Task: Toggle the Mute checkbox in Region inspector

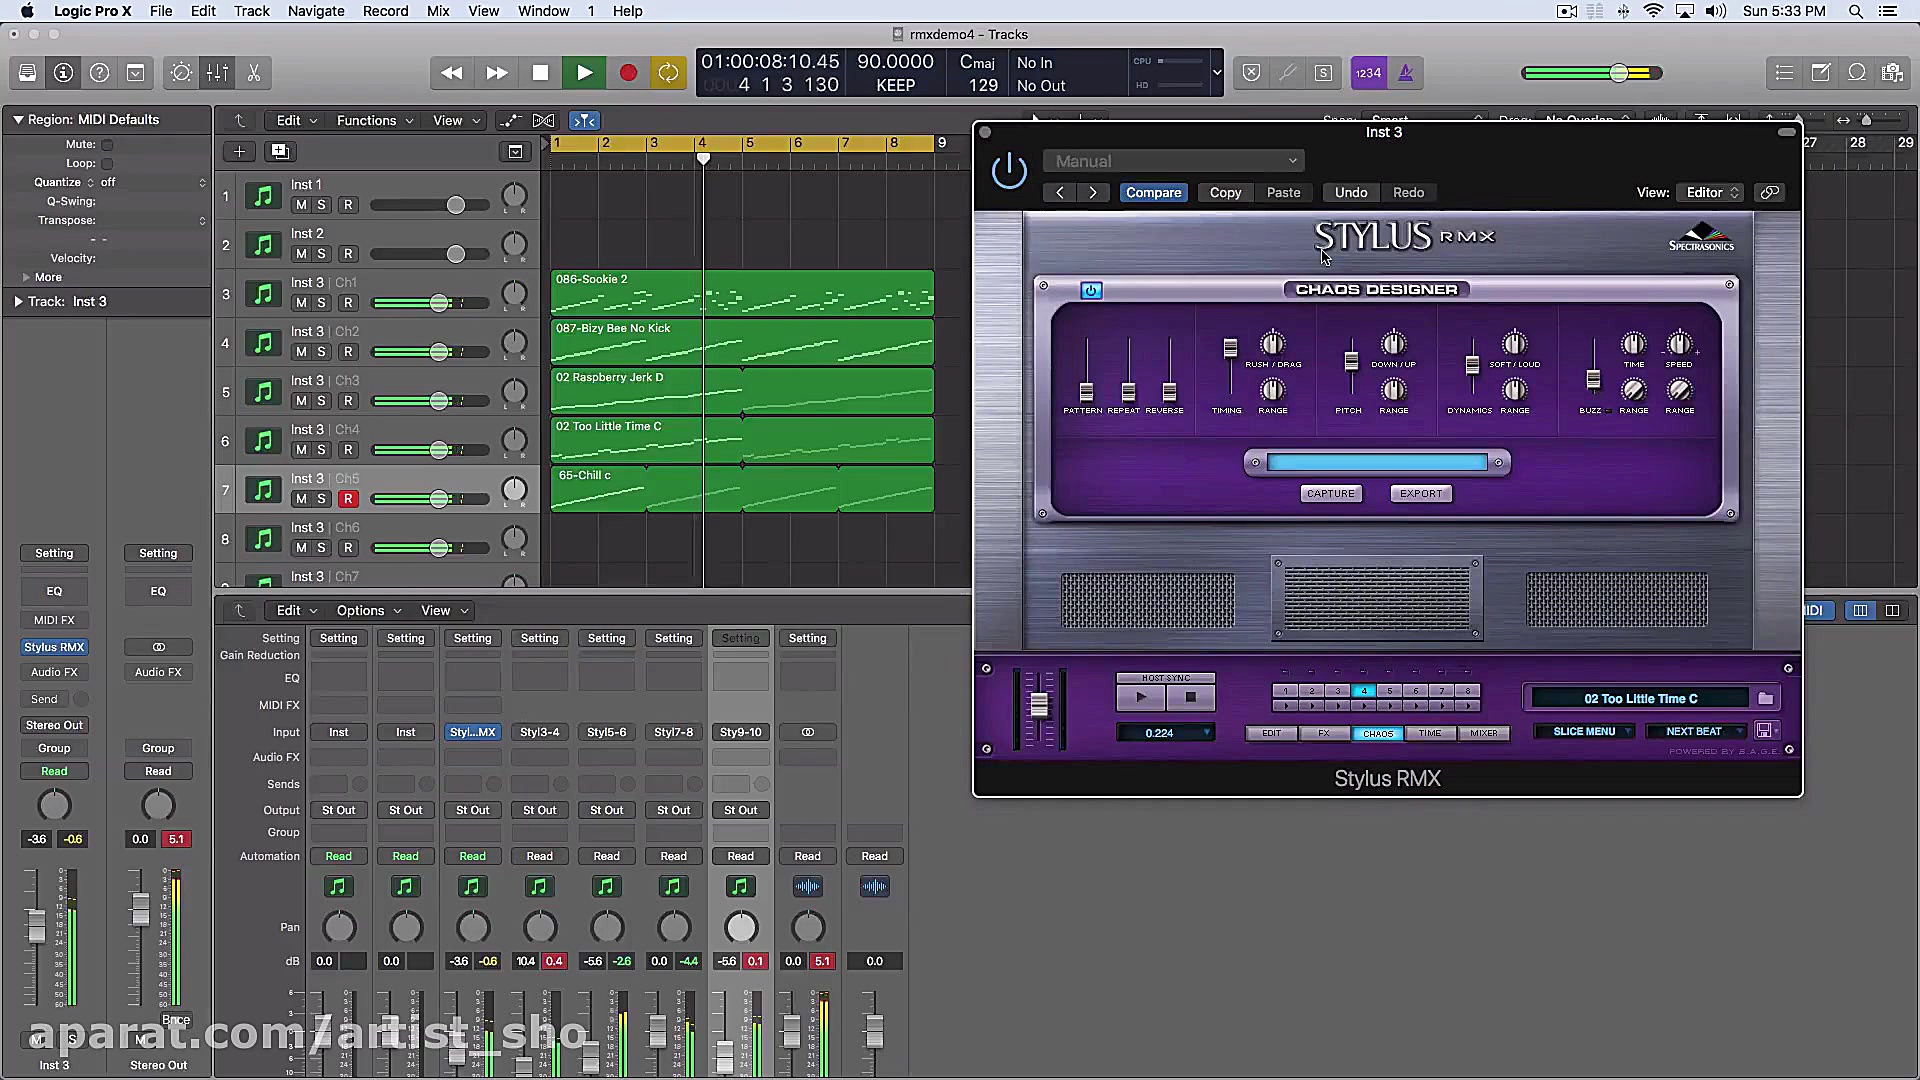Action: [107, 145]
